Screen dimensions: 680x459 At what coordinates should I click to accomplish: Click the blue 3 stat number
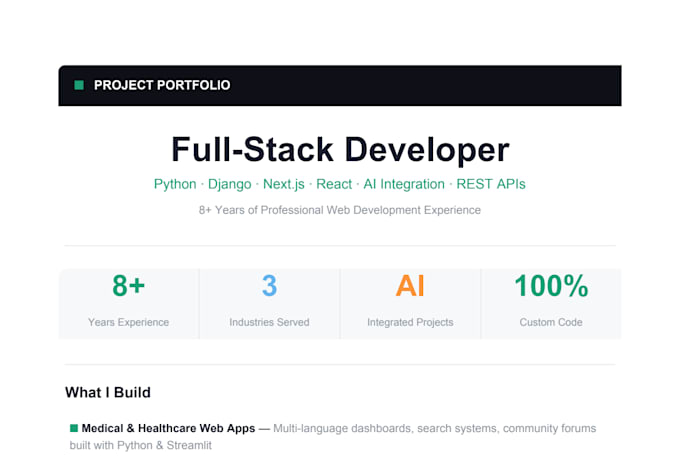269,285
